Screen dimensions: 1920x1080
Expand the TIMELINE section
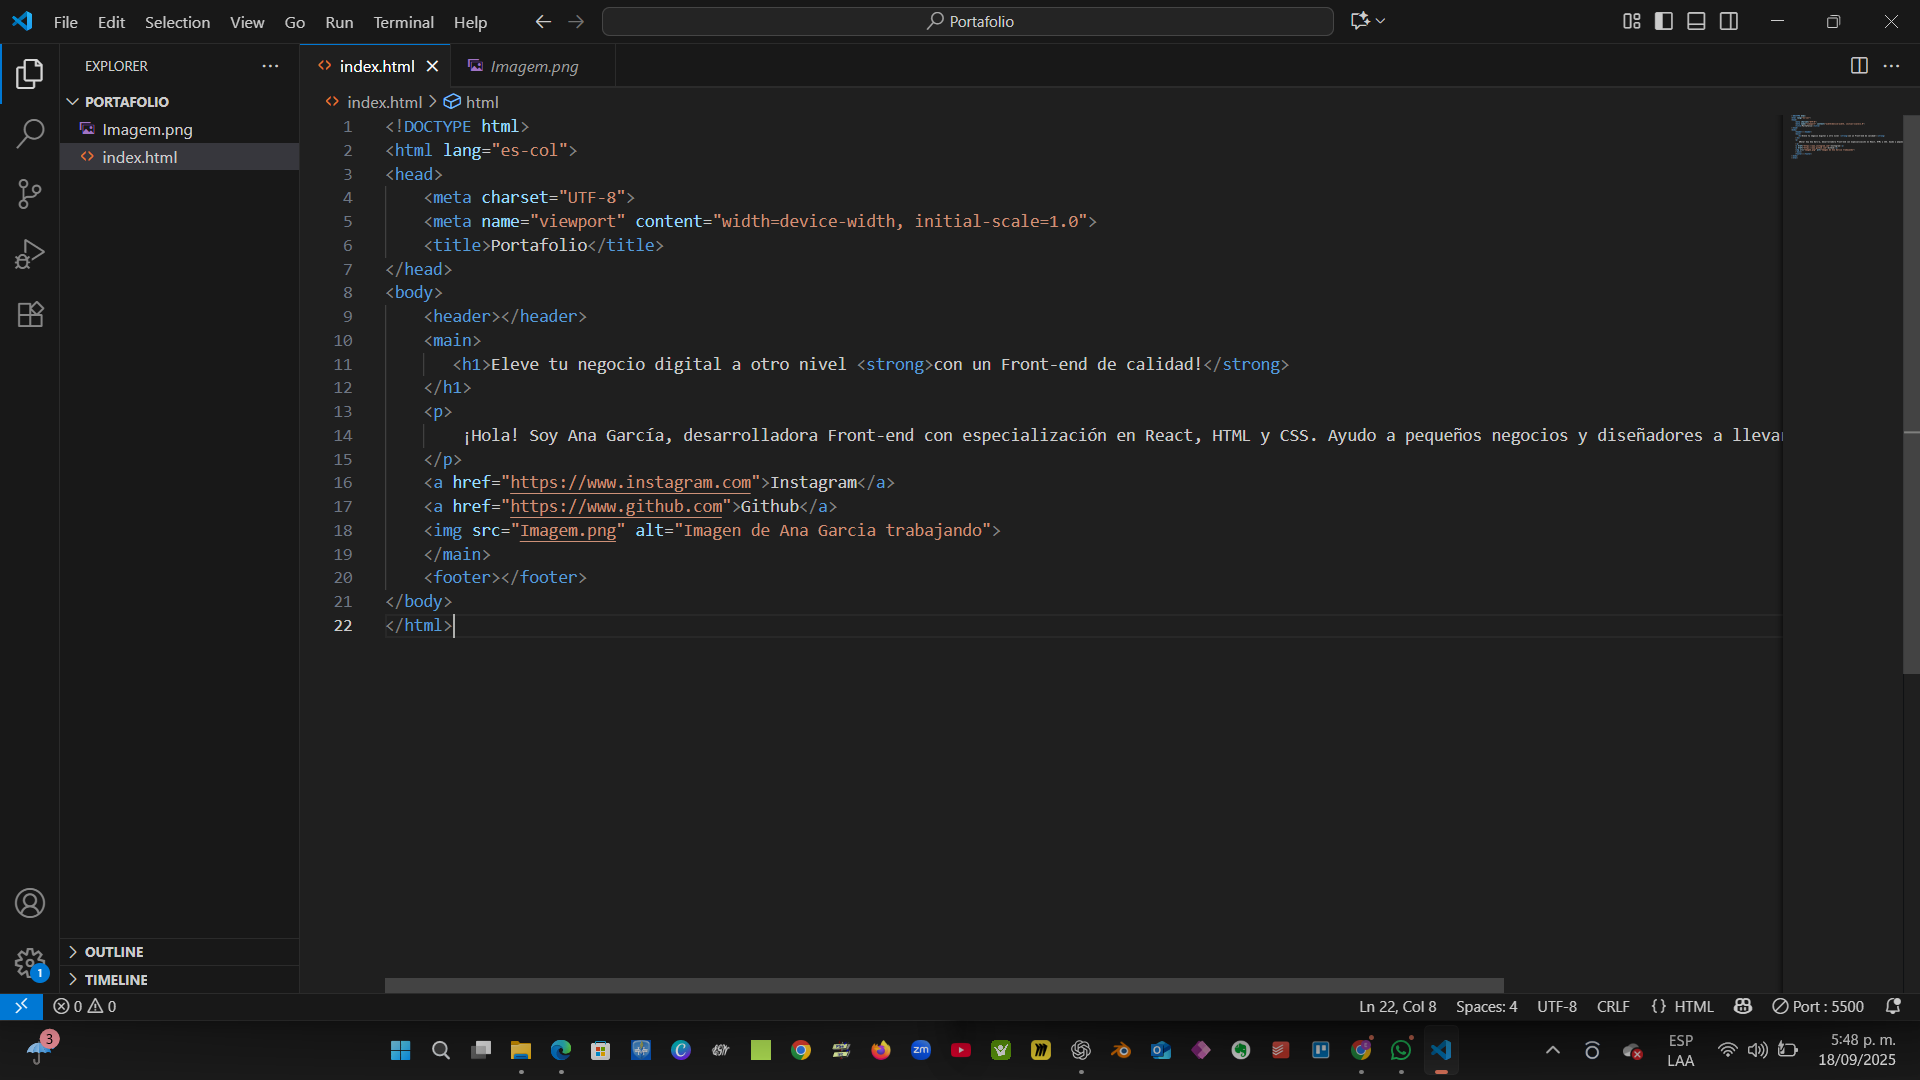[116, 980]
